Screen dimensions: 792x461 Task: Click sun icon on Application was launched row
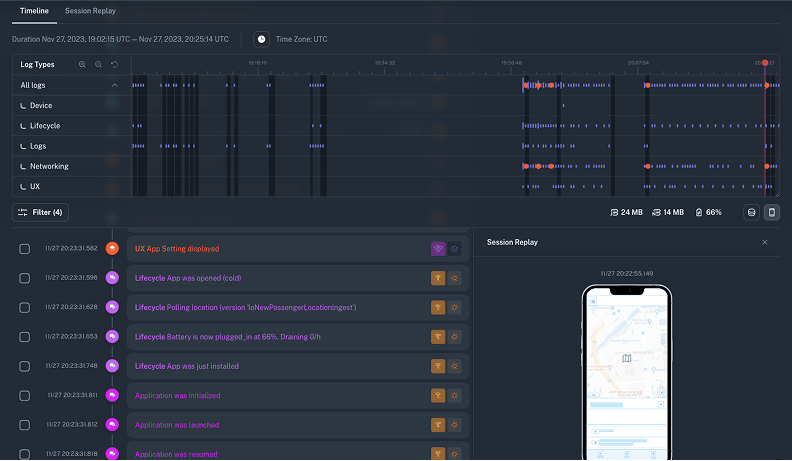455,425
